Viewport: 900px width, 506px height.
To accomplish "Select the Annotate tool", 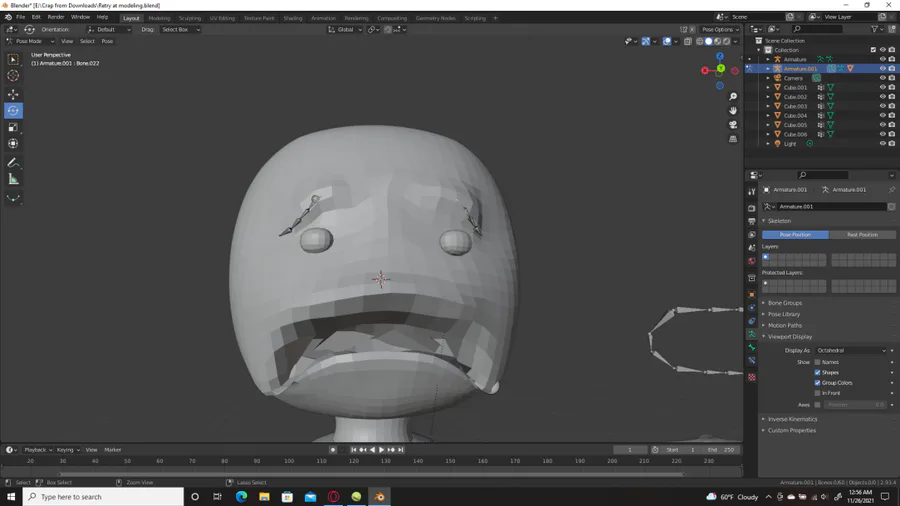I will pos(13,162).
